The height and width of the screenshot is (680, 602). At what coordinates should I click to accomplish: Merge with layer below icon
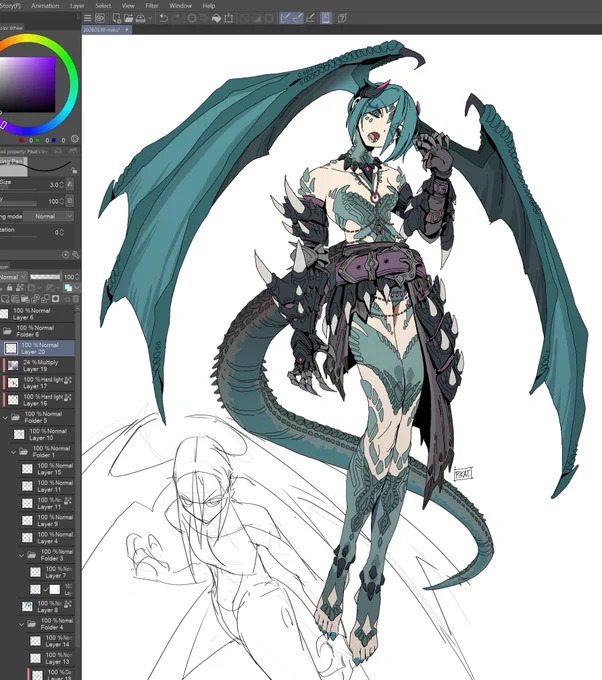tap(45, 299)
